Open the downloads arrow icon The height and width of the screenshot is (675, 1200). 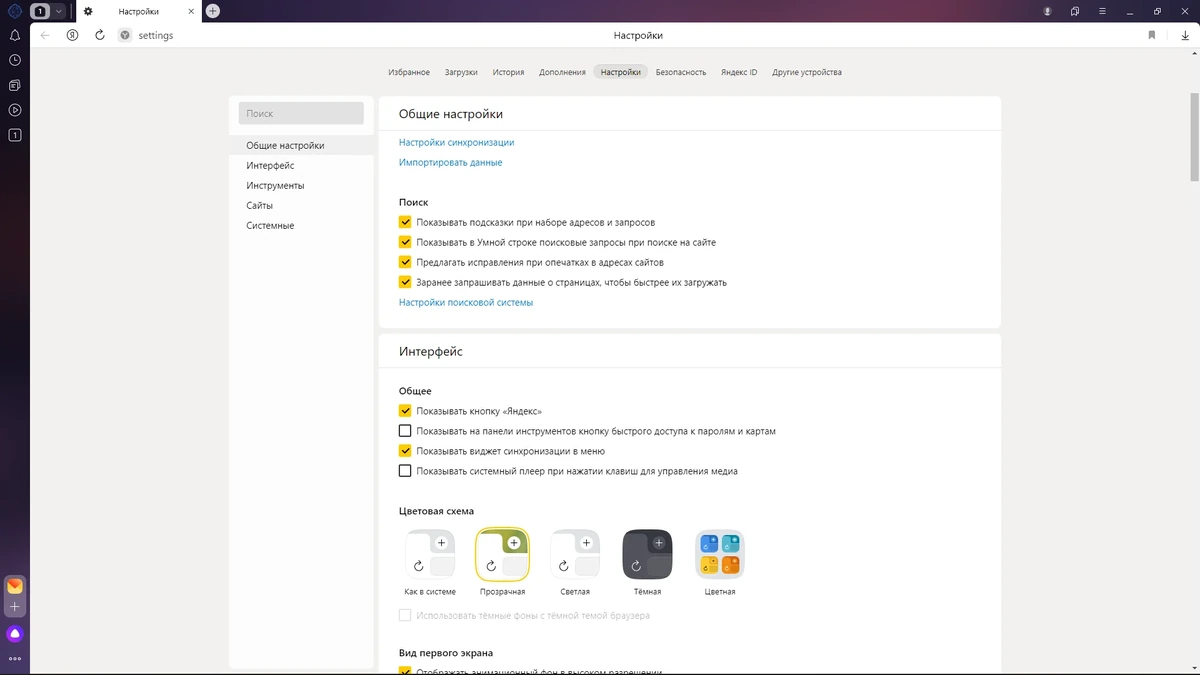point(1185,35)
